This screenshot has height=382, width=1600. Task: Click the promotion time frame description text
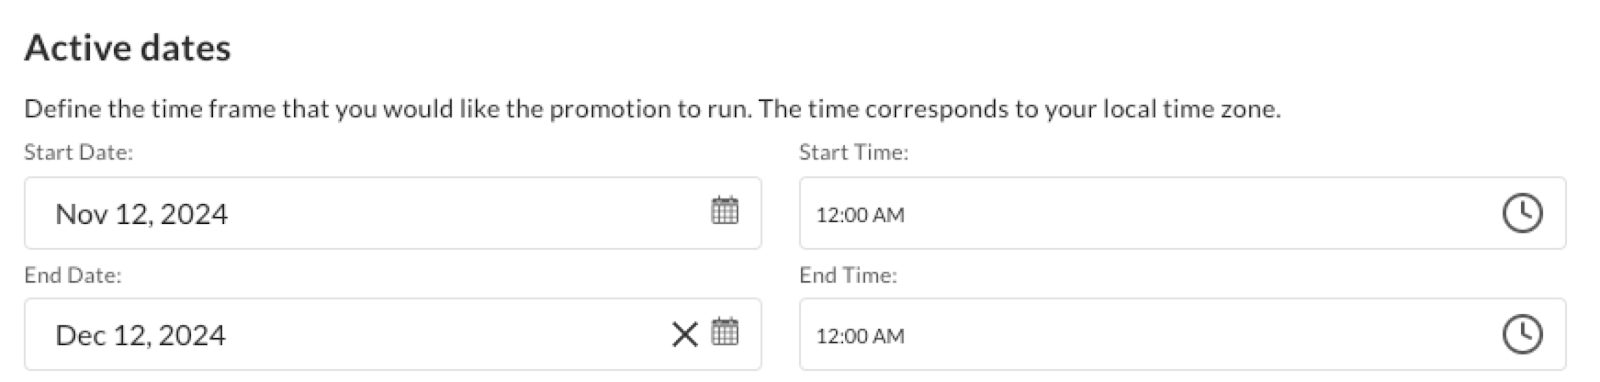click(x=652, y=109)
